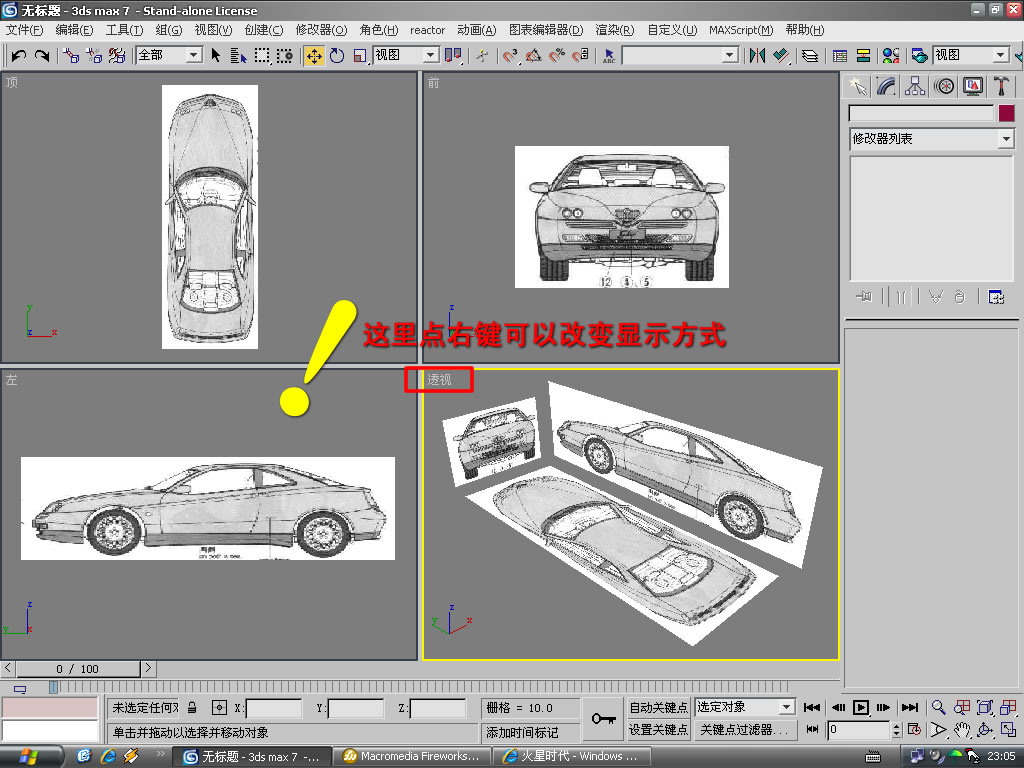Switch to the Utilities hammer tab
Viewport: 1024px width, 768px height.
coord(1001,86)
